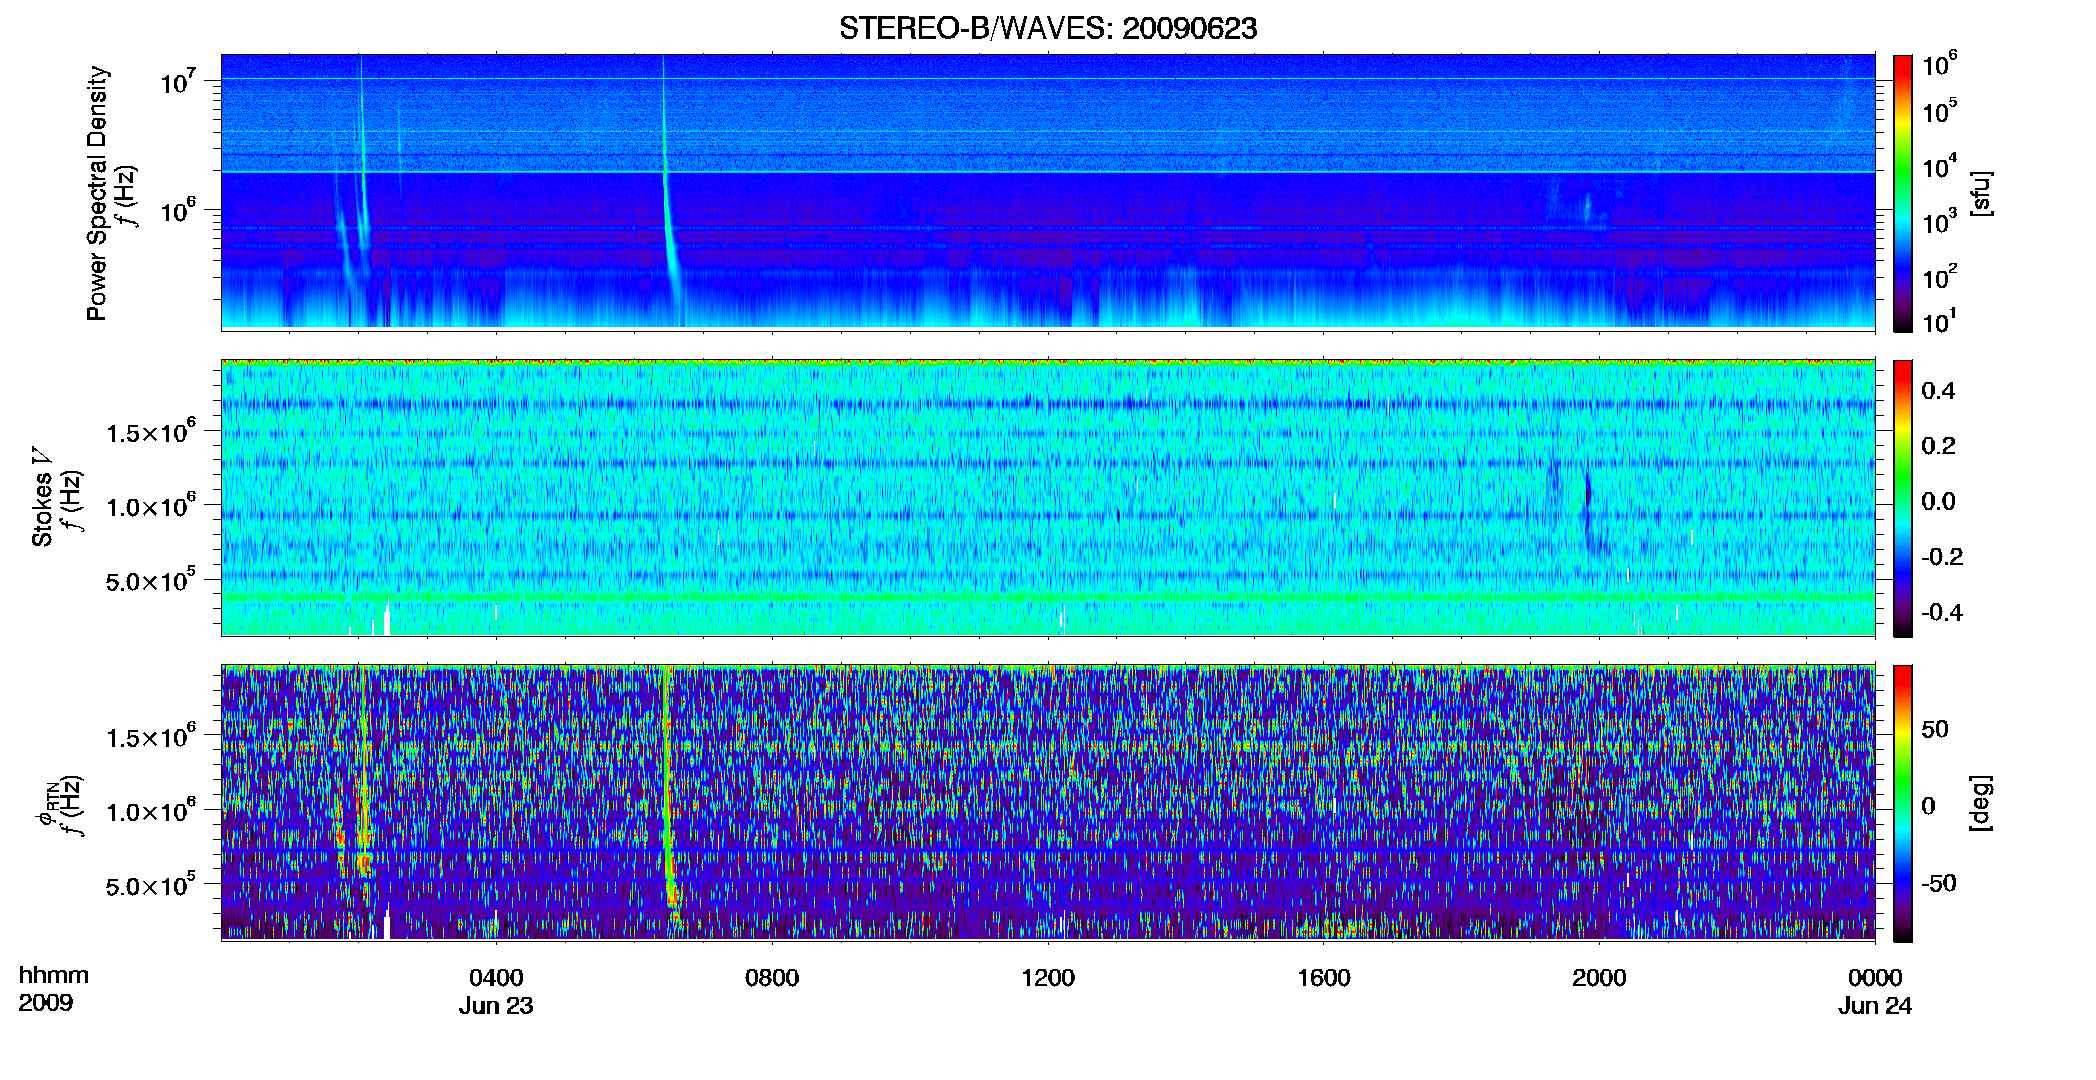The image size is (2096, 1080).
Task: Click the [deg] colorbar unit label
Action: coord(1981,802)
